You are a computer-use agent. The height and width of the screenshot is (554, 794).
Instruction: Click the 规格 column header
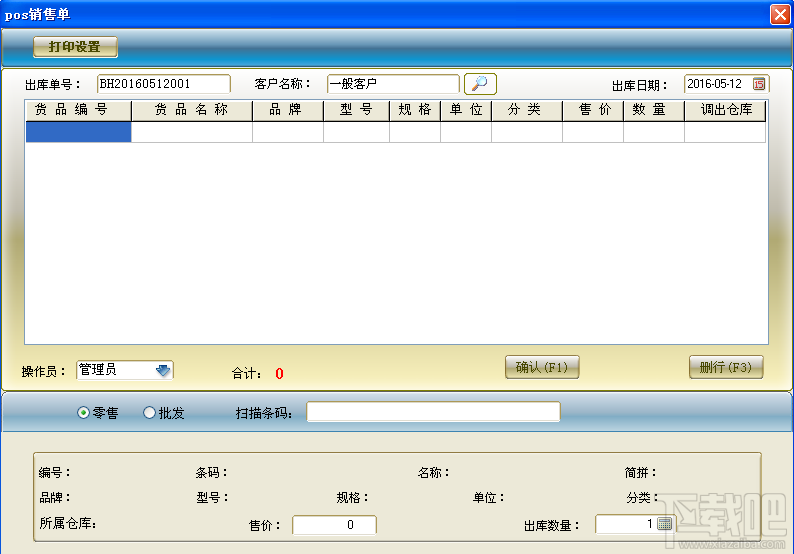[x=415, y=110]
